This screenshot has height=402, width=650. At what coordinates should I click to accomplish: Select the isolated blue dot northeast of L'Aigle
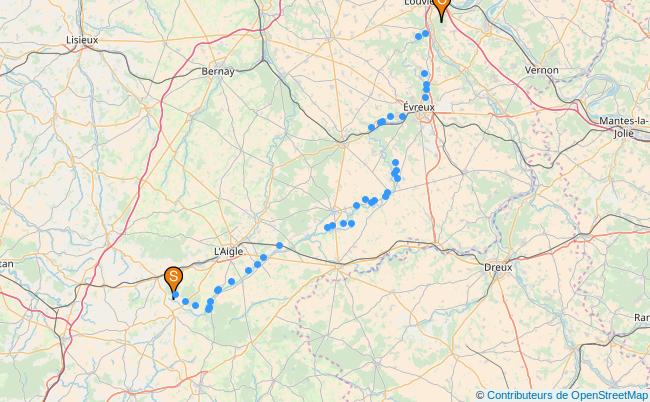coord(279,245)
